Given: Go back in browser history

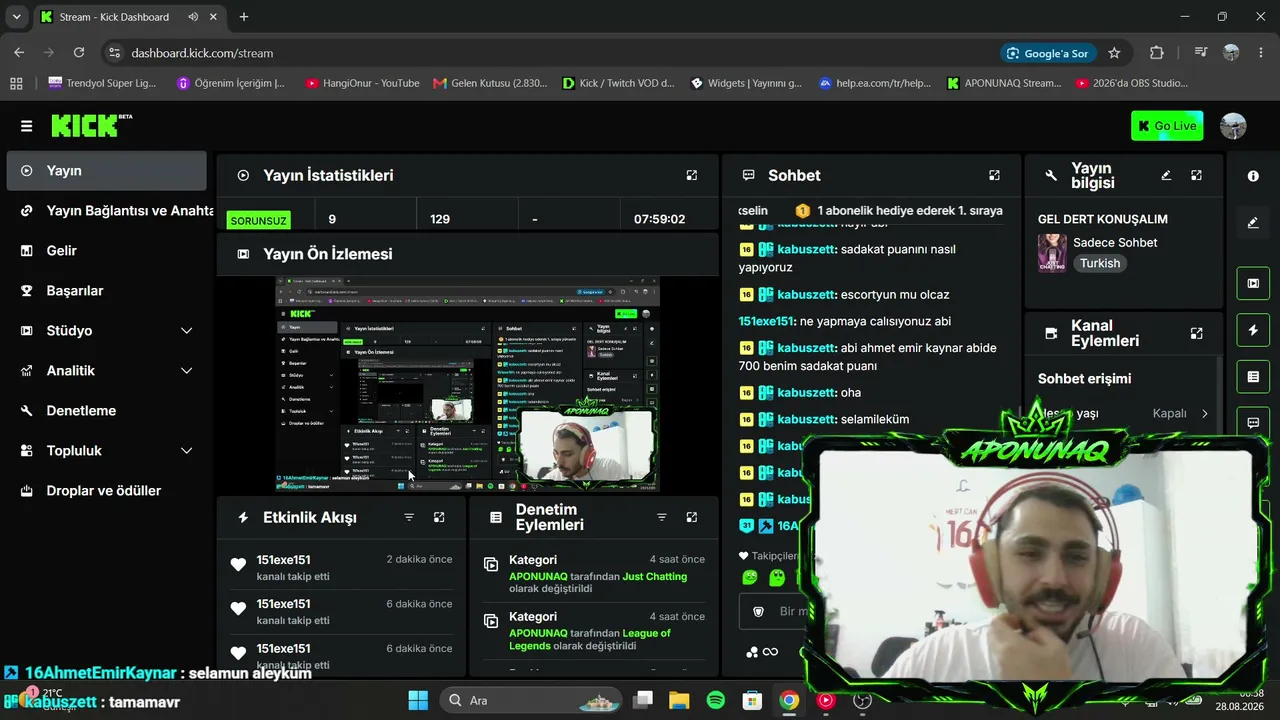Looking at the screenshot, I should 19,53.
